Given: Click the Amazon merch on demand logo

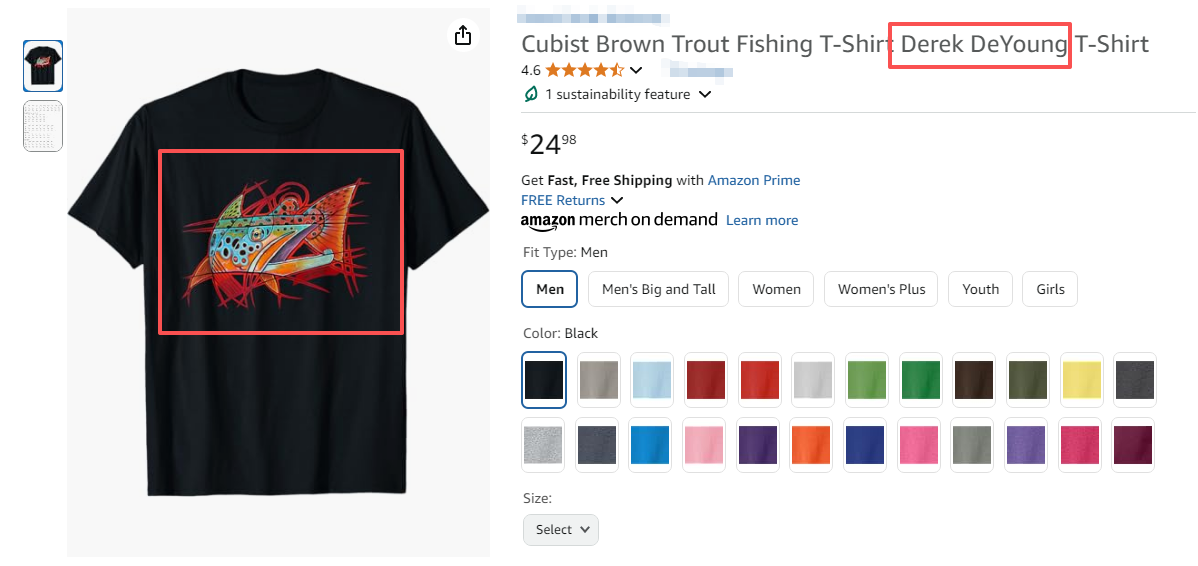Looking at the screenshot, I should pos(619,220).
